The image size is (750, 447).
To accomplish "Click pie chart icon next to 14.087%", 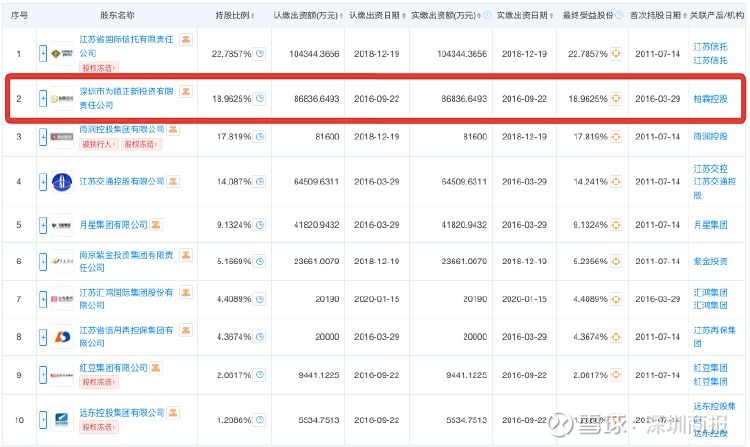I will click(260, 182).
